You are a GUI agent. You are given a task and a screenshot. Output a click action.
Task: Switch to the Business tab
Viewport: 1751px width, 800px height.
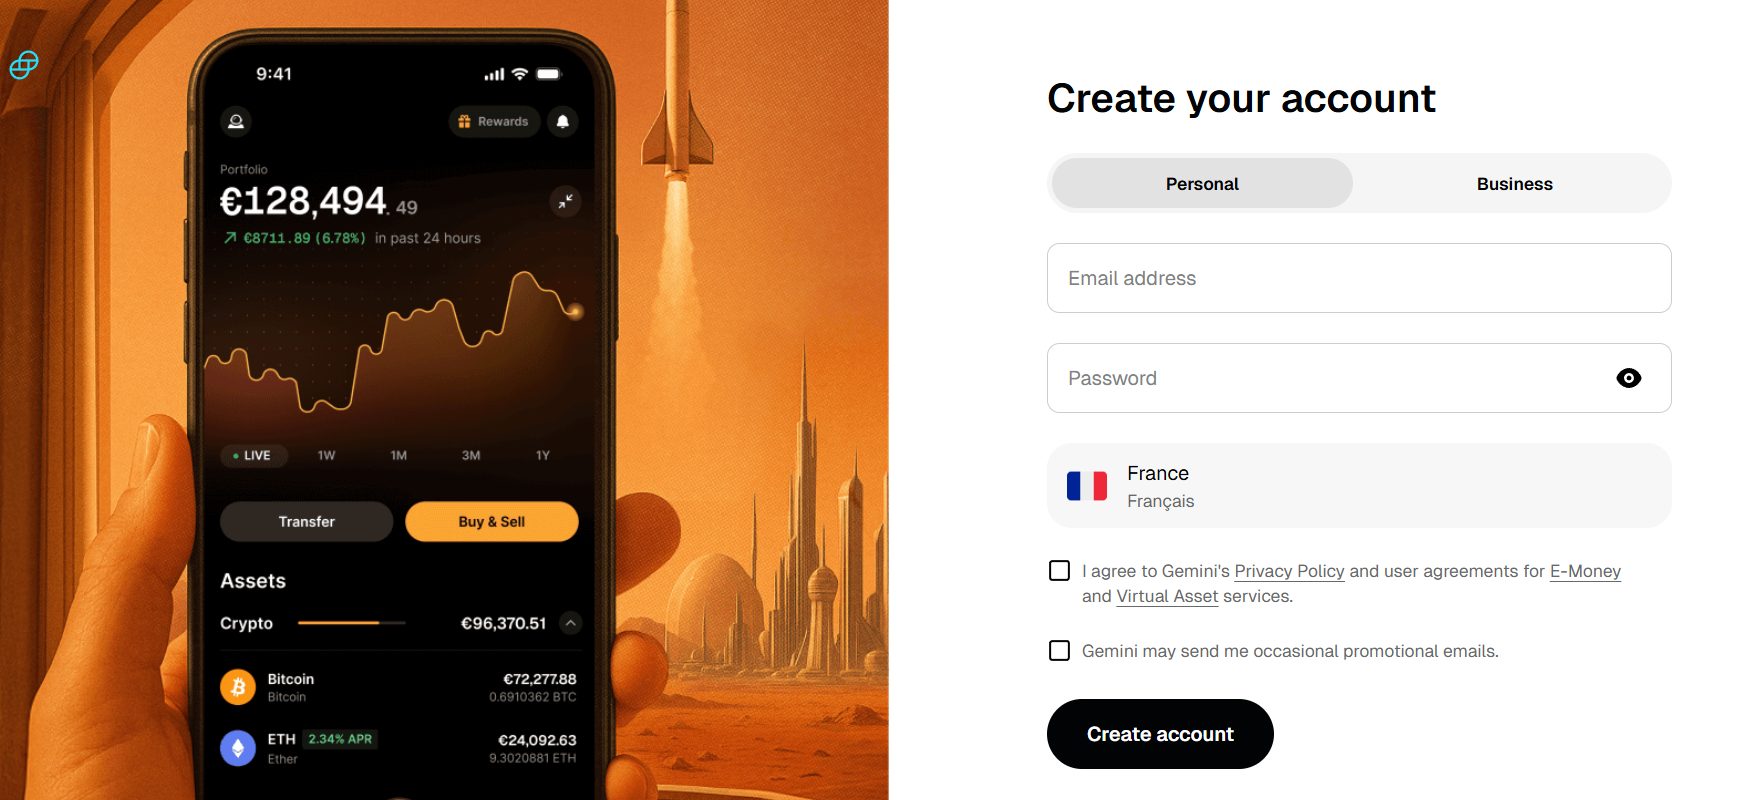[x=1514, y=183]
